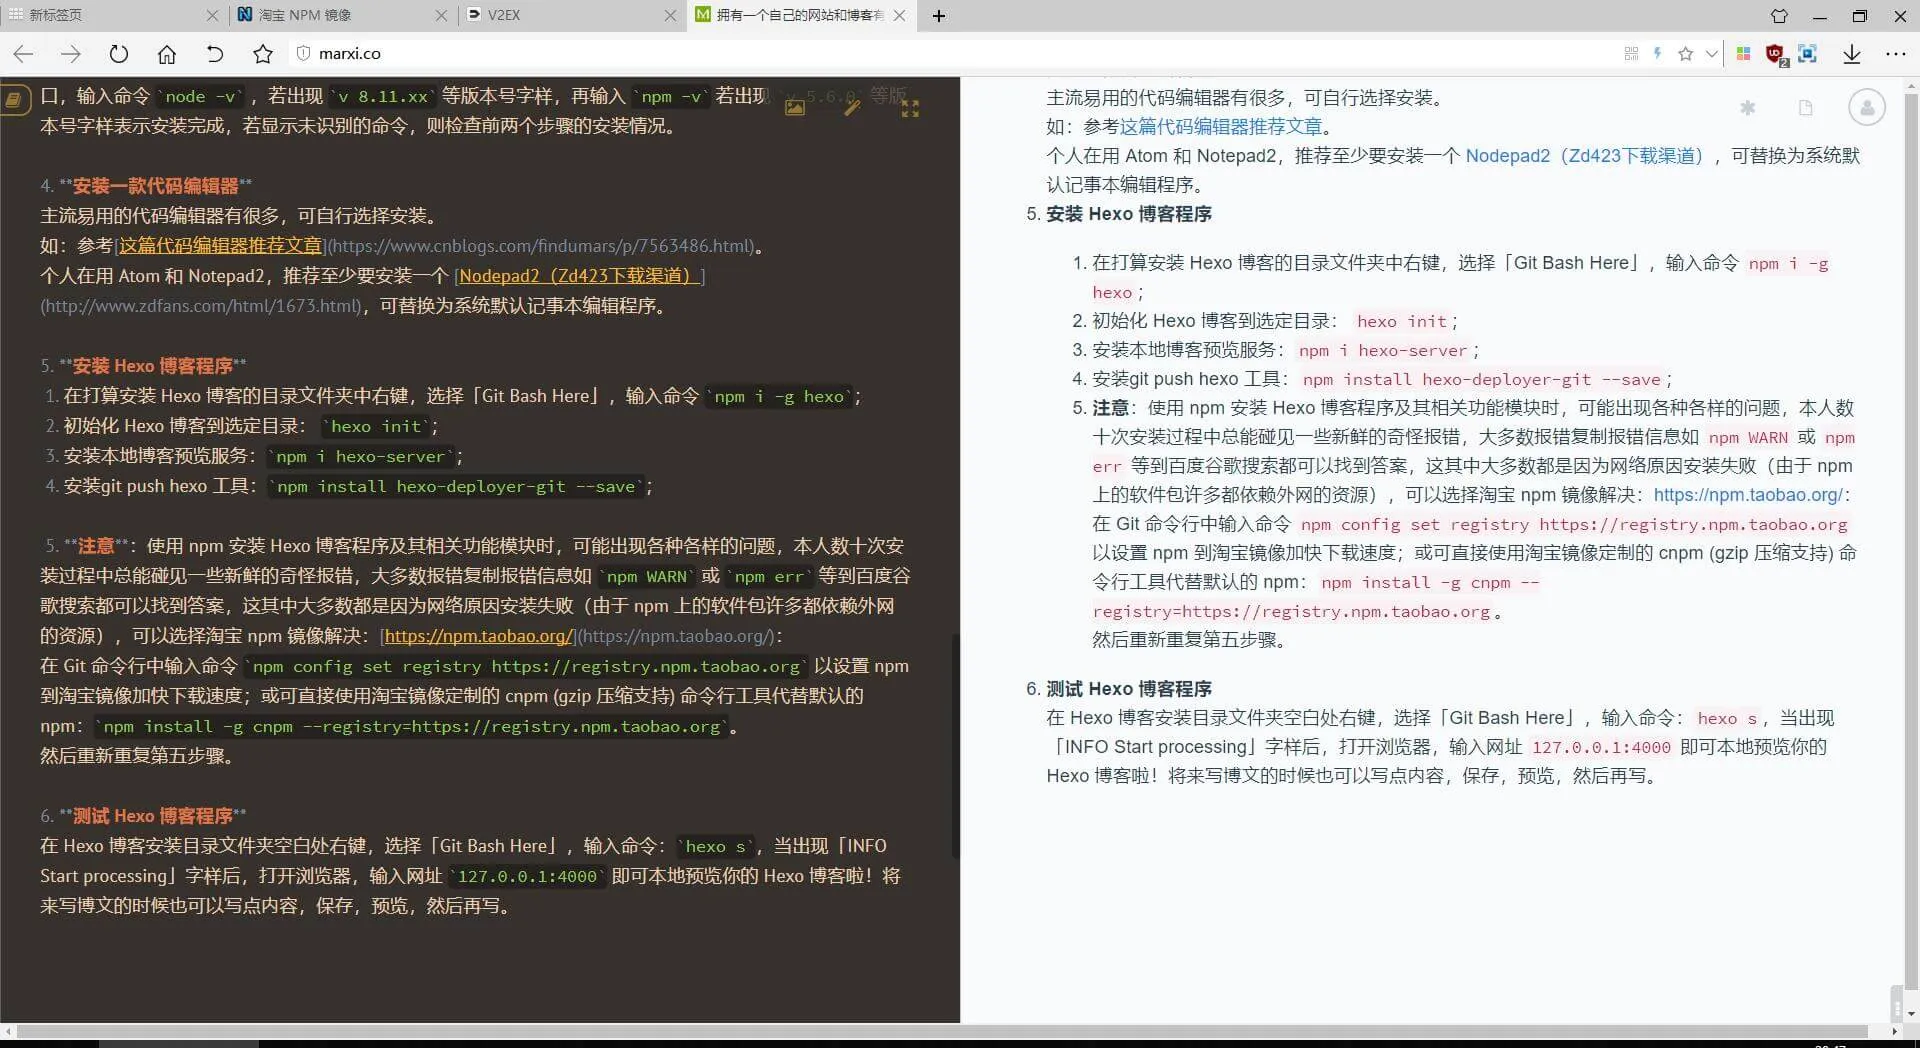The width and height of the screenshot is (1920, 1048).
Task: Click 127.0.0.1:4000 code in preview
Action: tap(1601, 747)
